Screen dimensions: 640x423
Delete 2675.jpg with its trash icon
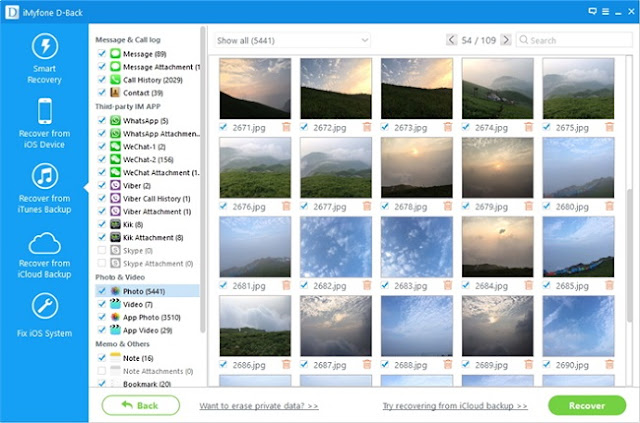(x=609, y=127)
